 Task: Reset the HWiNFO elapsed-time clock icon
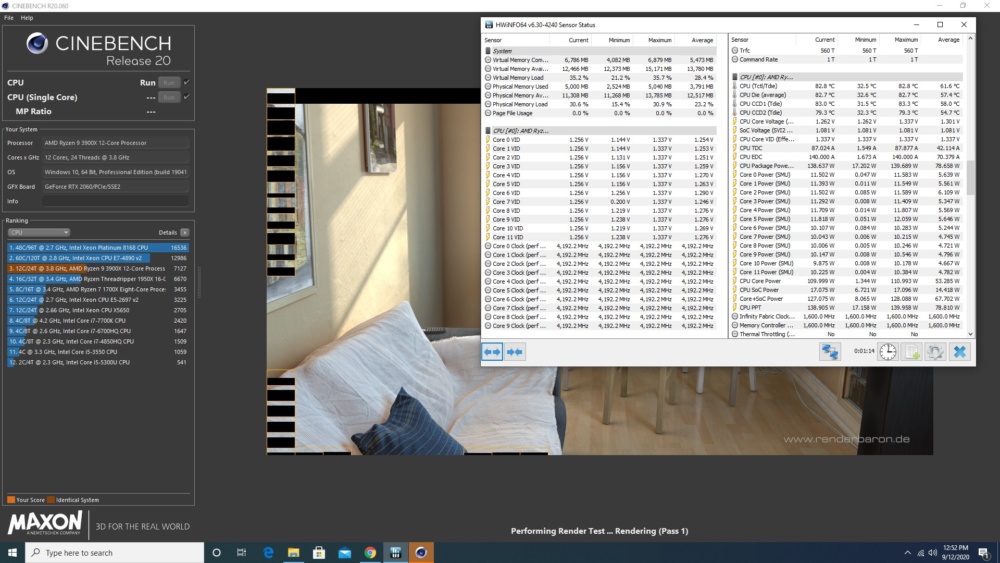[x=888, y=351]
